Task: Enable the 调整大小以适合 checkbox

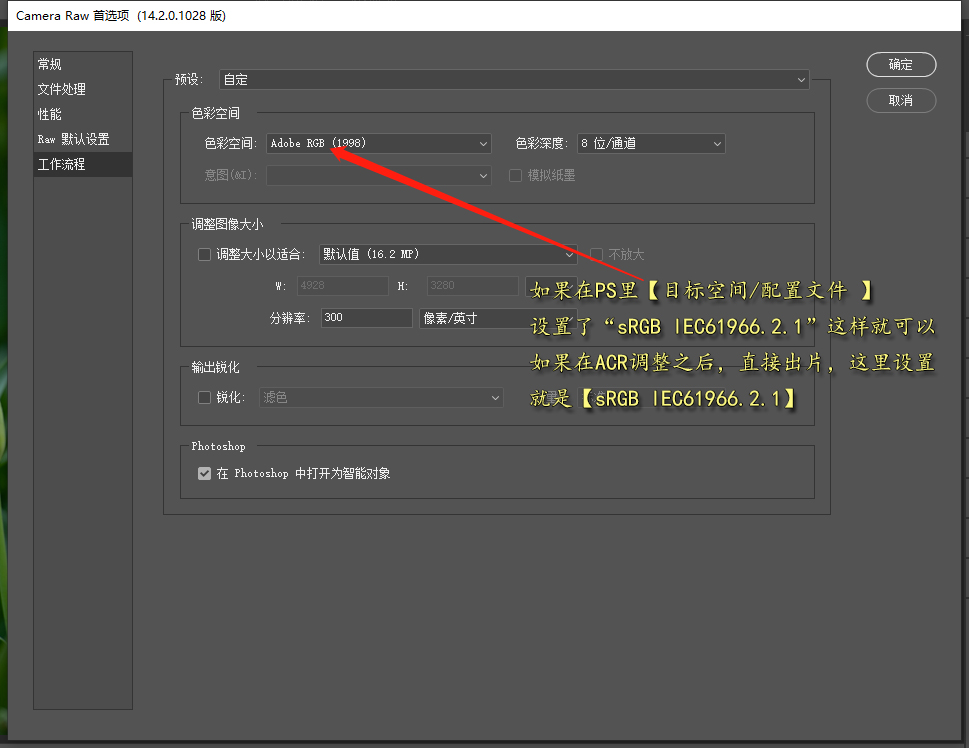Action: (x=205, y=255)
